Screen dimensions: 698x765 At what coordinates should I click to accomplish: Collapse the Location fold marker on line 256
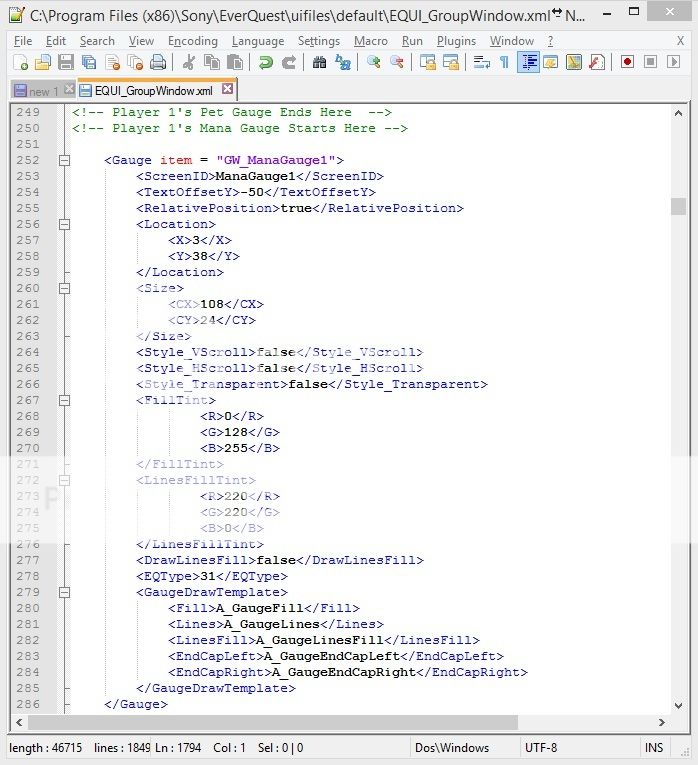(x=65, y=224)
